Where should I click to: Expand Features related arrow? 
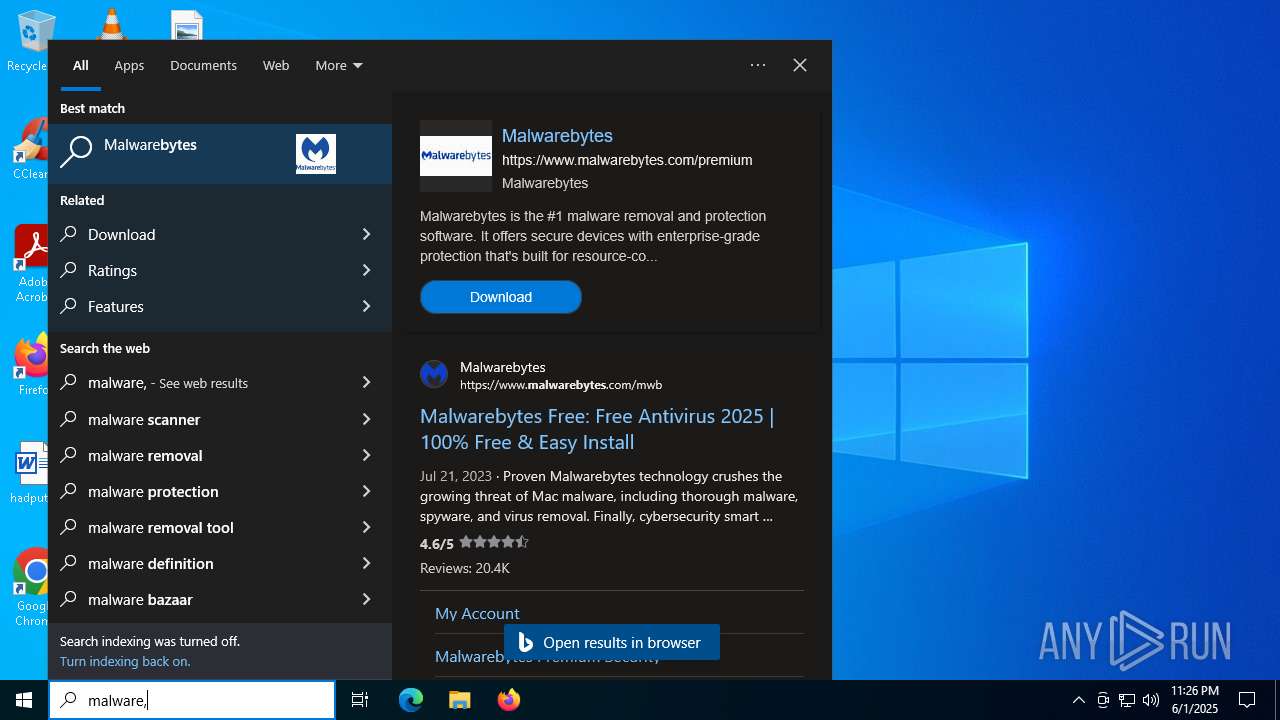pos(366,306)
